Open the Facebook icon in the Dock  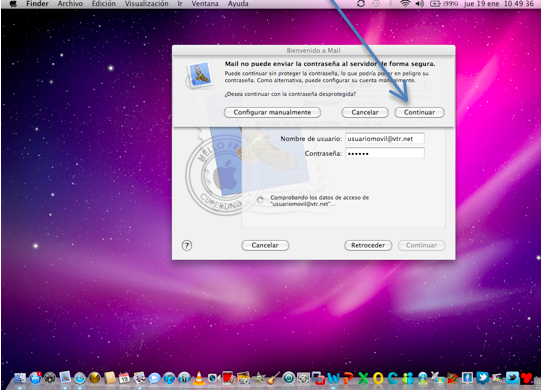click(467, 378)
